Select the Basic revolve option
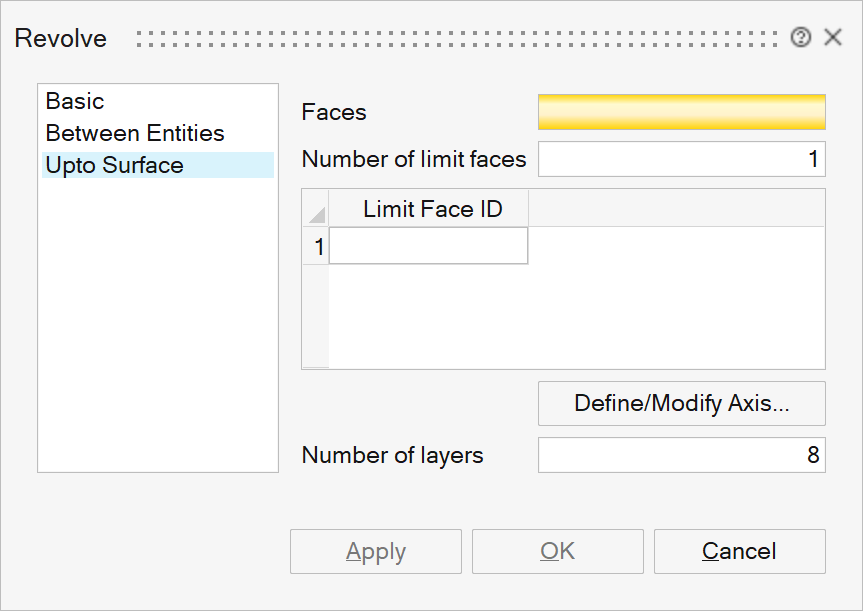The image size is (863, 611). [x=75, y=101]
